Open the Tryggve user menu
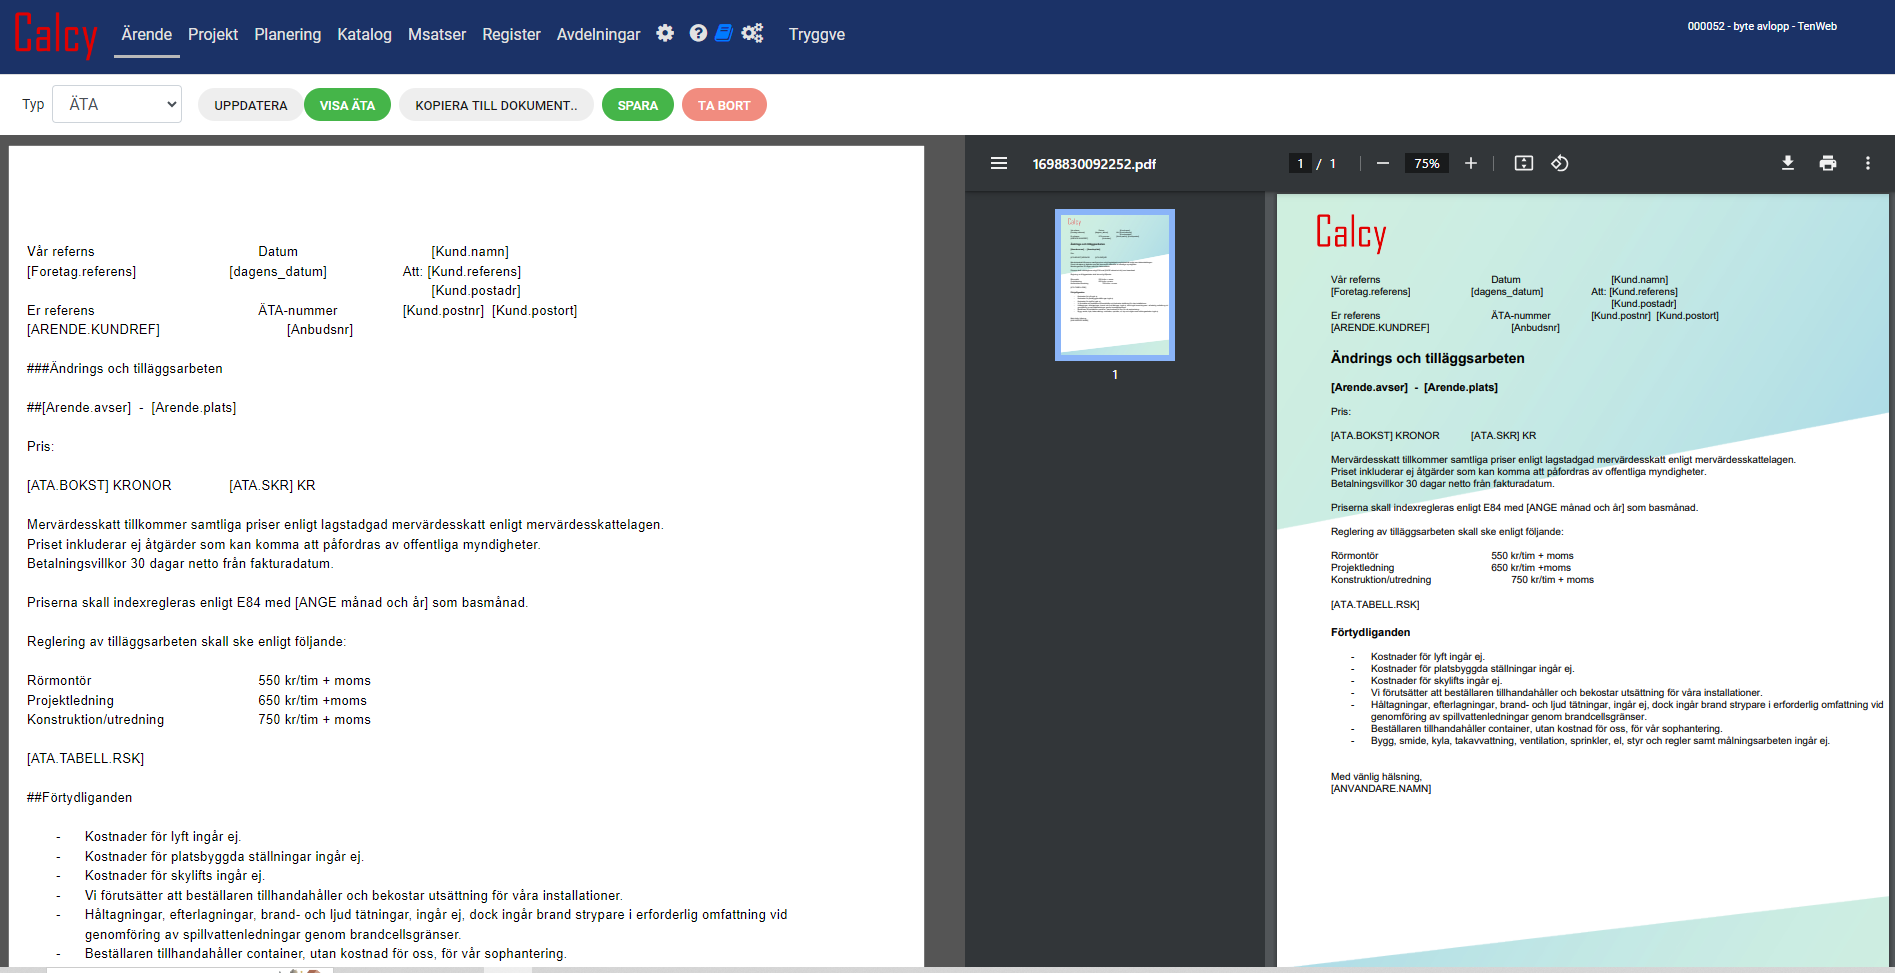This screenshot has height=973, width=1895. pos(816,34)
